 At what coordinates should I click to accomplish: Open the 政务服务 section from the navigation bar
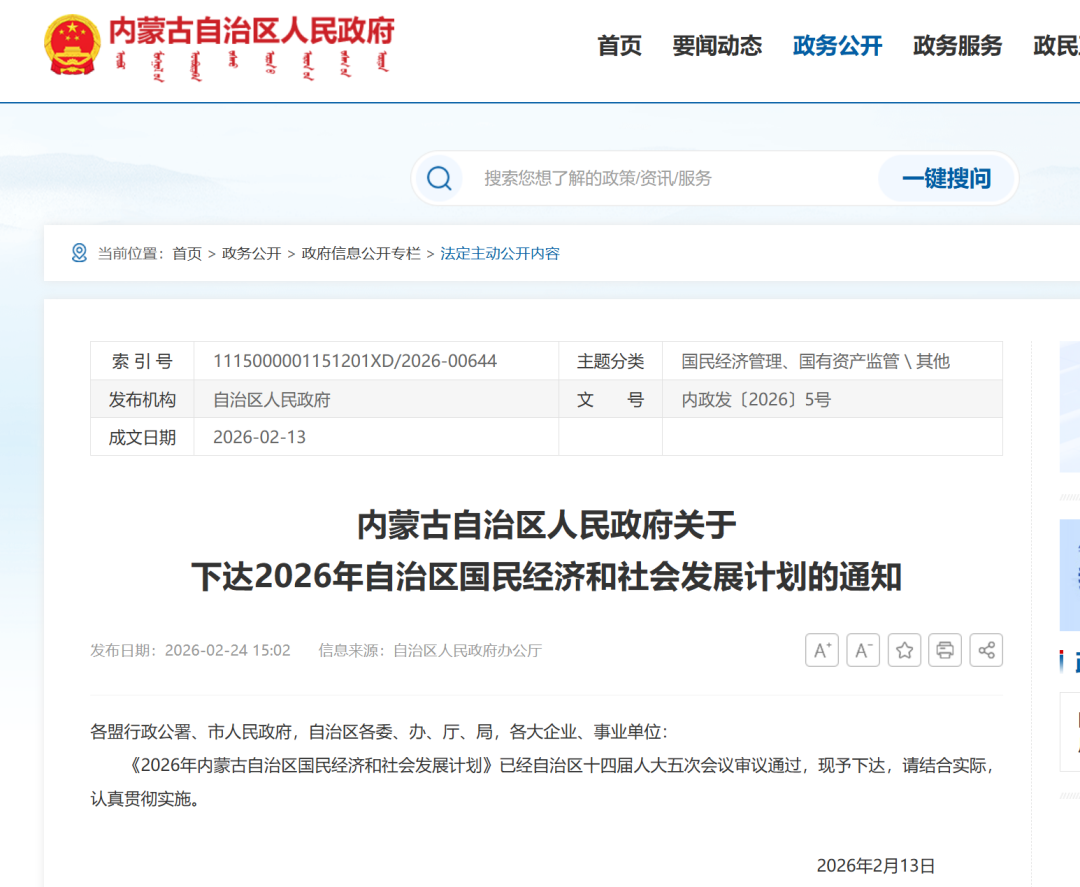point(956,46)
